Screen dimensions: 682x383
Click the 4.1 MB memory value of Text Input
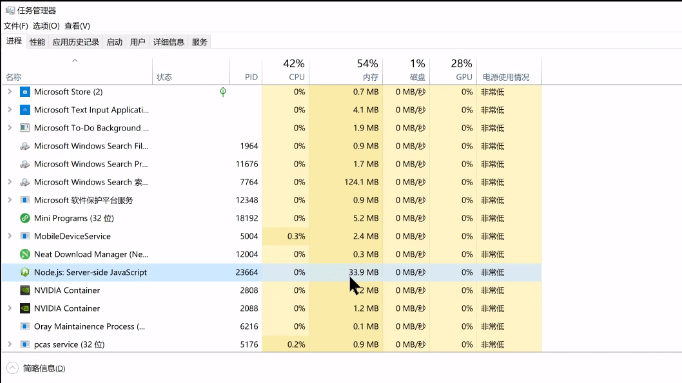click(366, 110)
